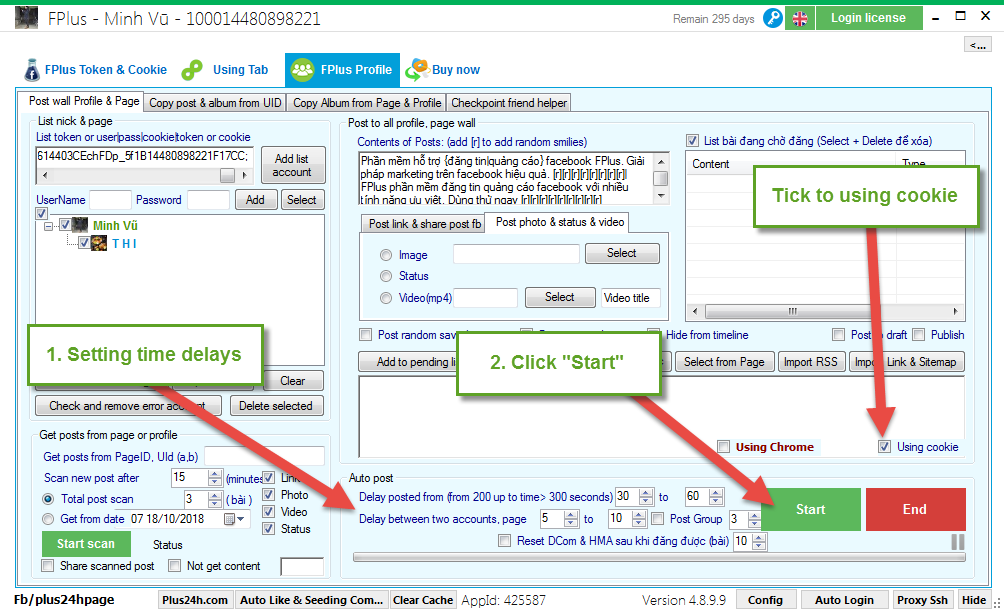Image resolution: width=1004 pixels, height=612 pixels.
Task: Select the Video(mp4) radio button
Action: [385, 298]
